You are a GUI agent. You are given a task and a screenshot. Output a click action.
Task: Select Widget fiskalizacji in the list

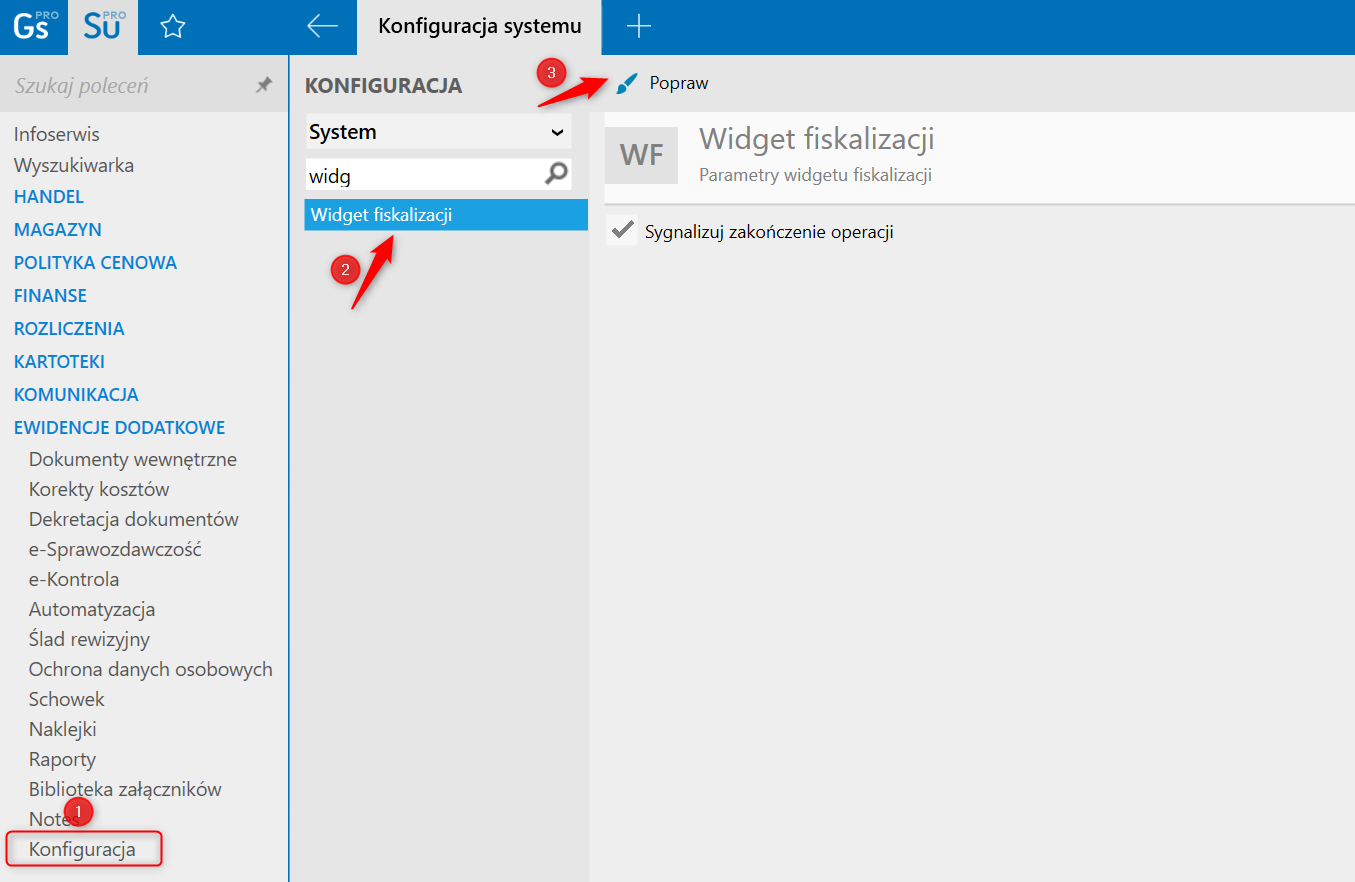coord(446,215)
